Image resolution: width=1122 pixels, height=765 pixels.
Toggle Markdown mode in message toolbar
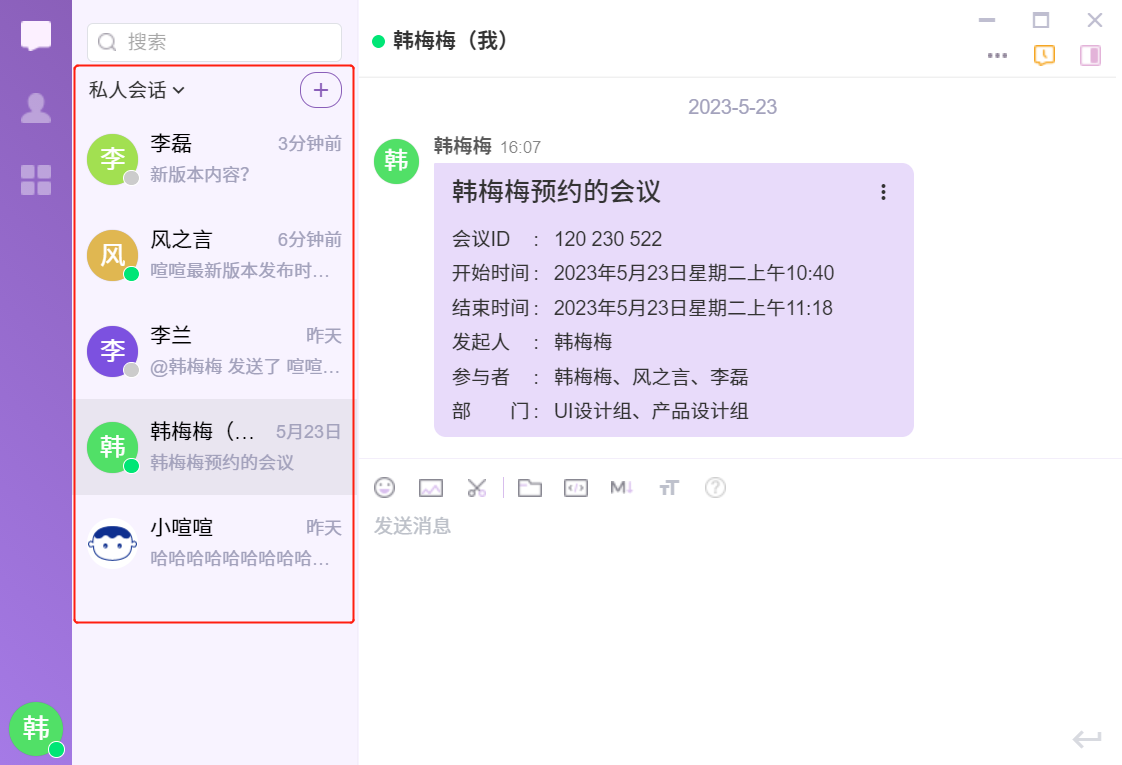click(622, 488)
